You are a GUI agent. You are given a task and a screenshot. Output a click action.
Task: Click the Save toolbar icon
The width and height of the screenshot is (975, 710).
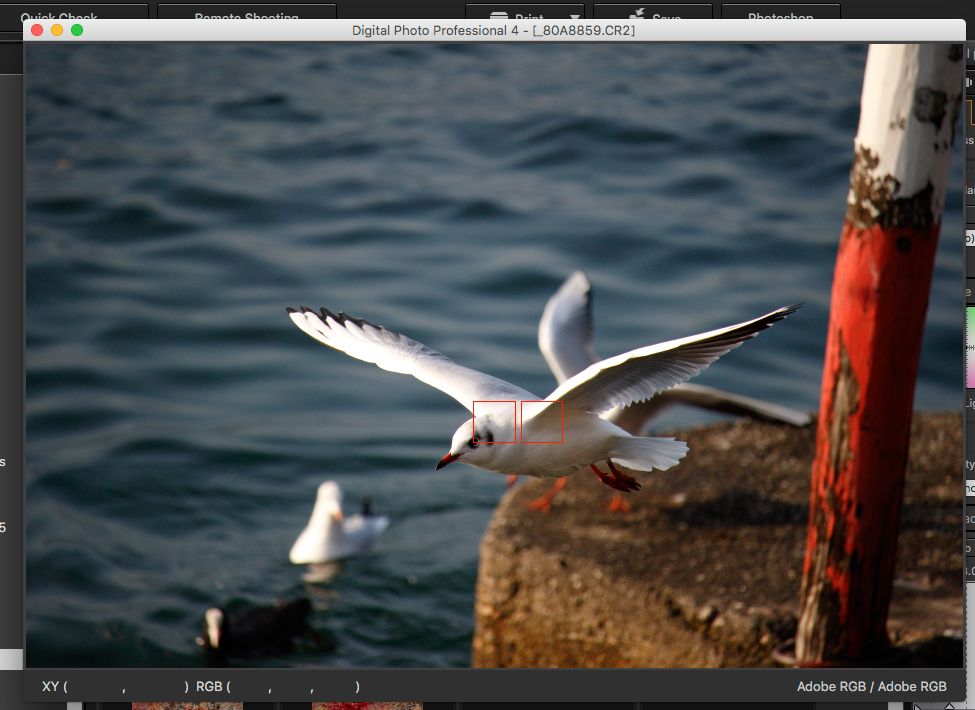637,16
